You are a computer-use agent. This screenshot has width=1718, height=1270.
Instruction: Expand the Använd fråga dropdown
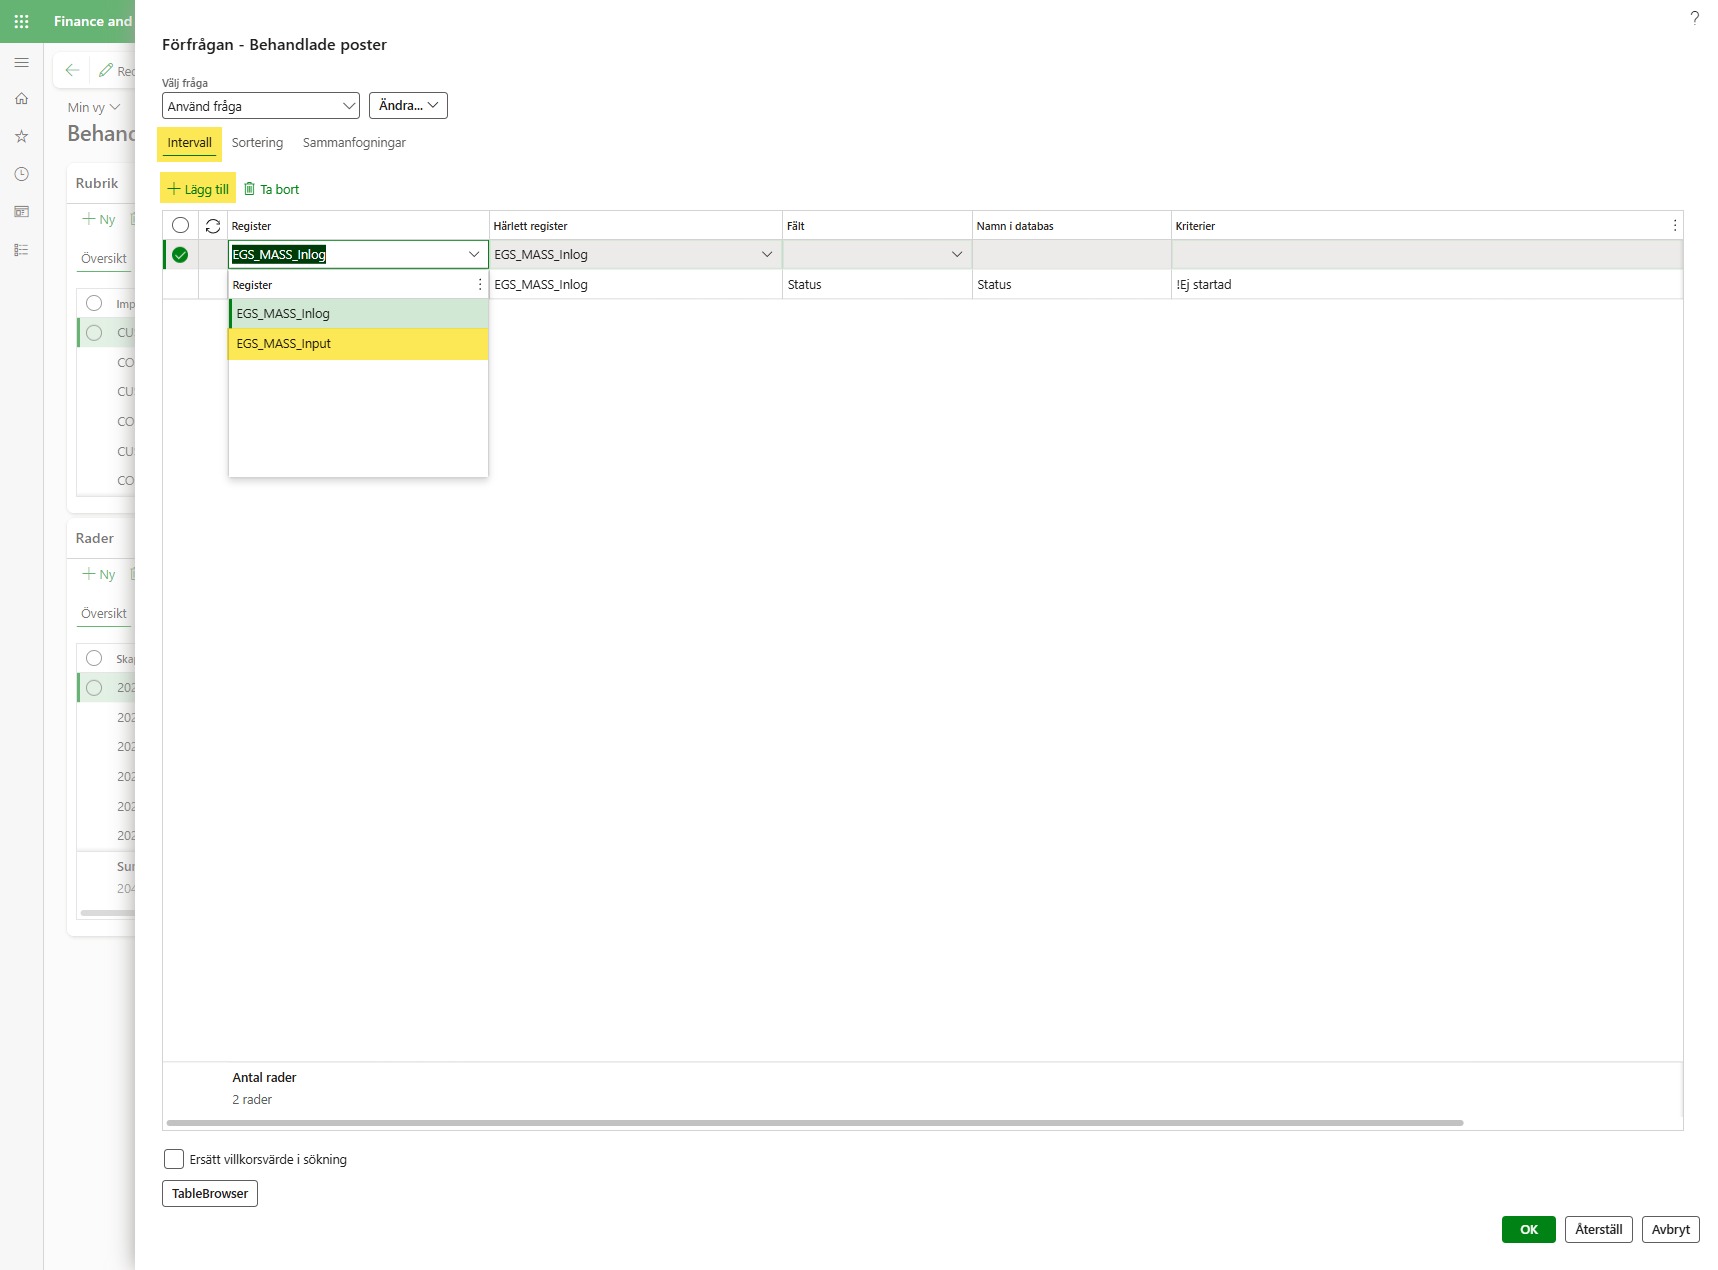pos(349,106)
